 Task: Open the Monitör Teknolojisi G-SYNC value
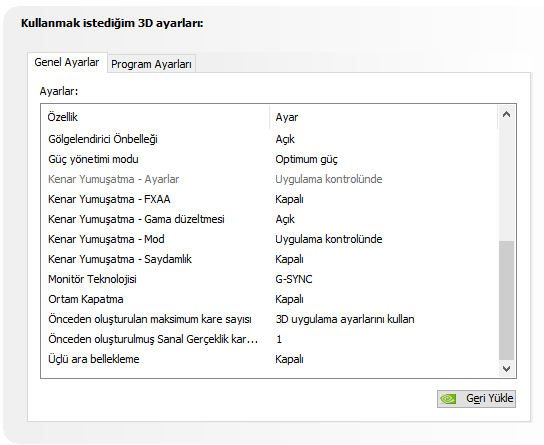pyautogui.click(x=294, y=279)
